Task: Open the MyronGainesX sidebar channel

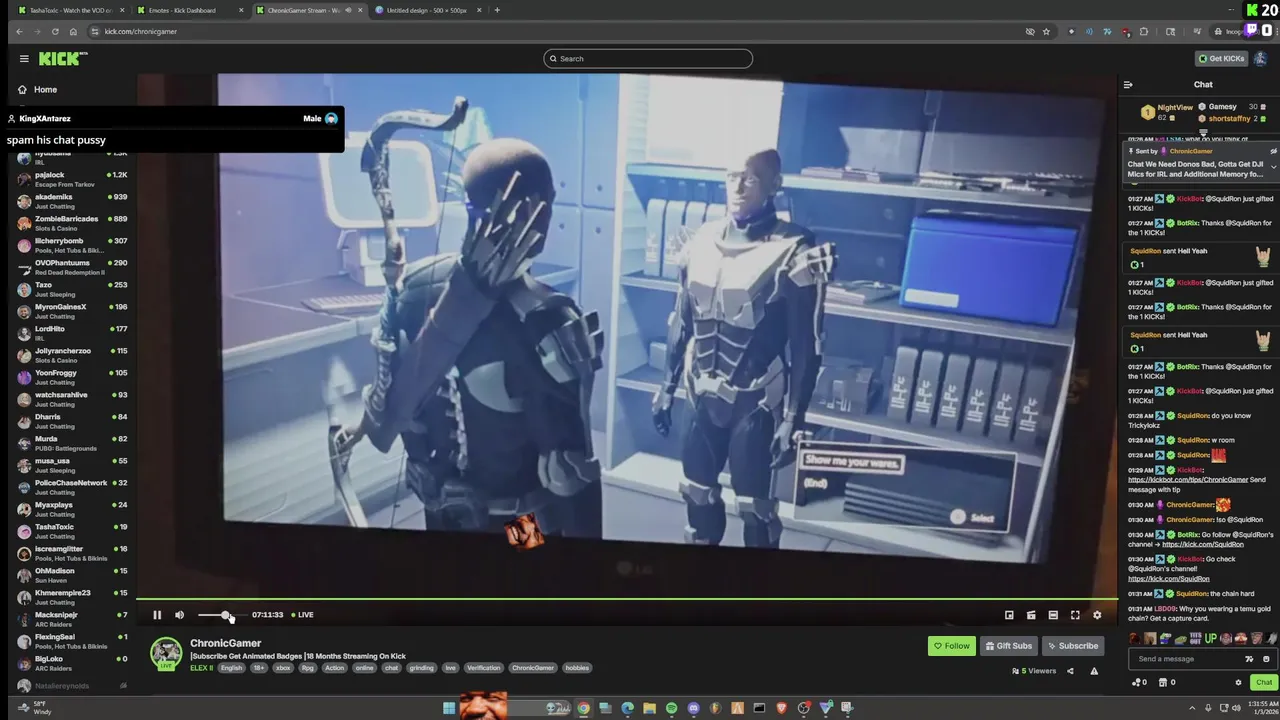Action: (72, 312)
